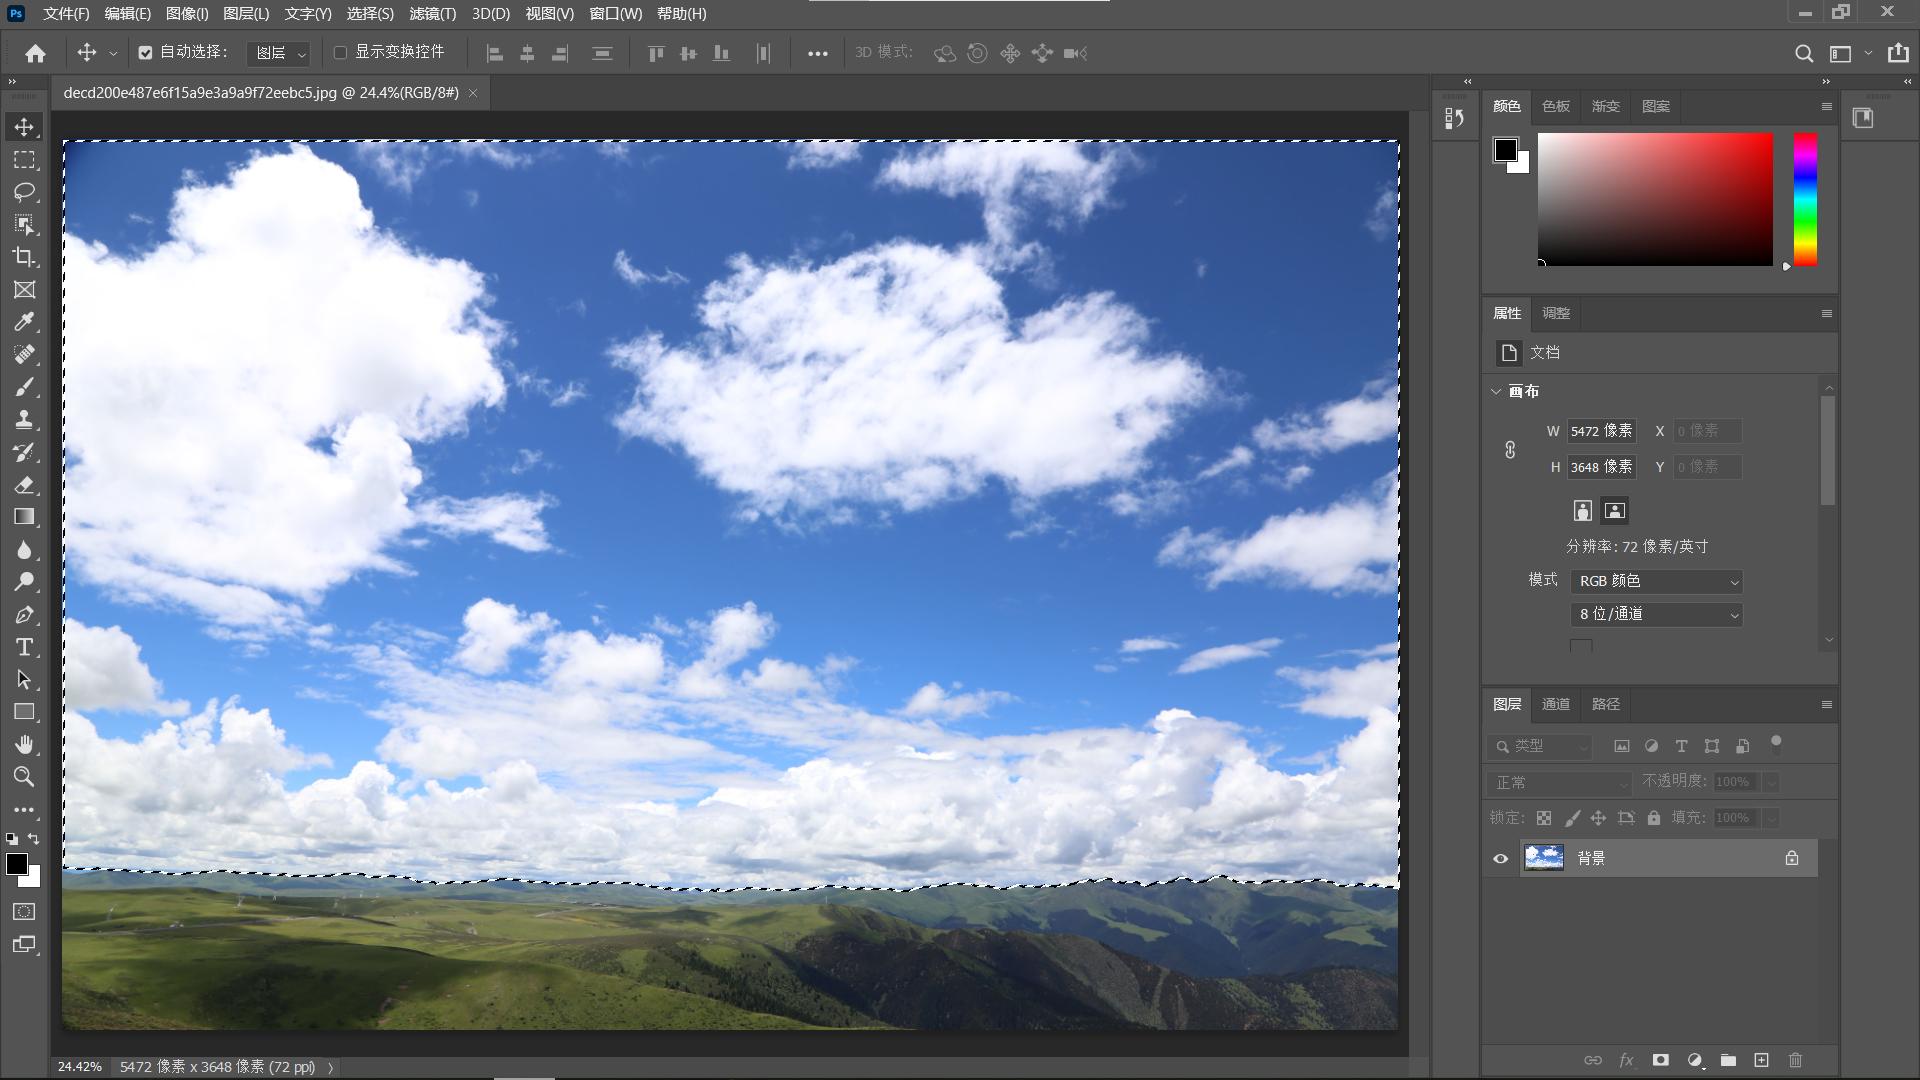This screenshot has width=1920, height=1080.
Task: Click the link icon between canvas W and H
Action: point(1510,450)
